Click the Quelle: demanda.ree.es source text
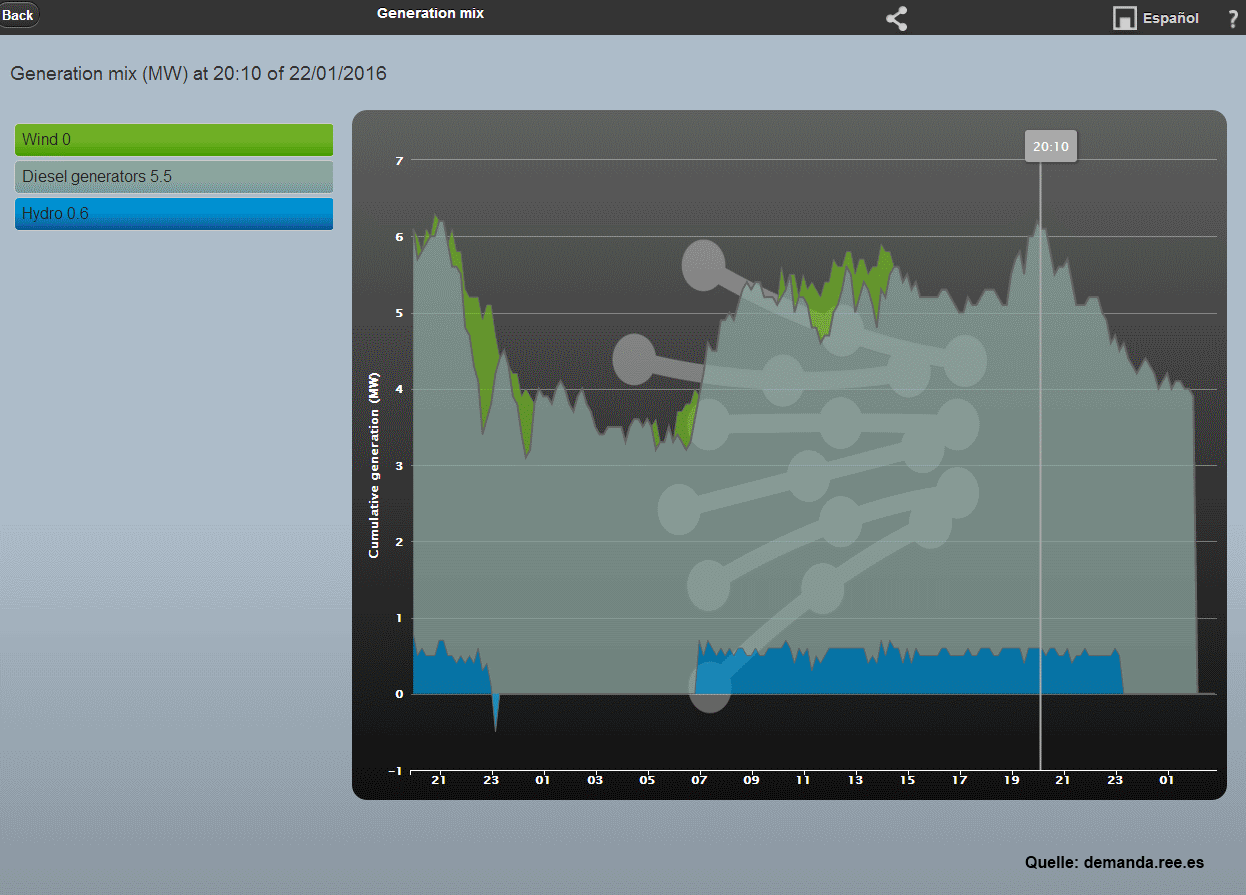The image size is (1246, 895). click(1114, 862)
